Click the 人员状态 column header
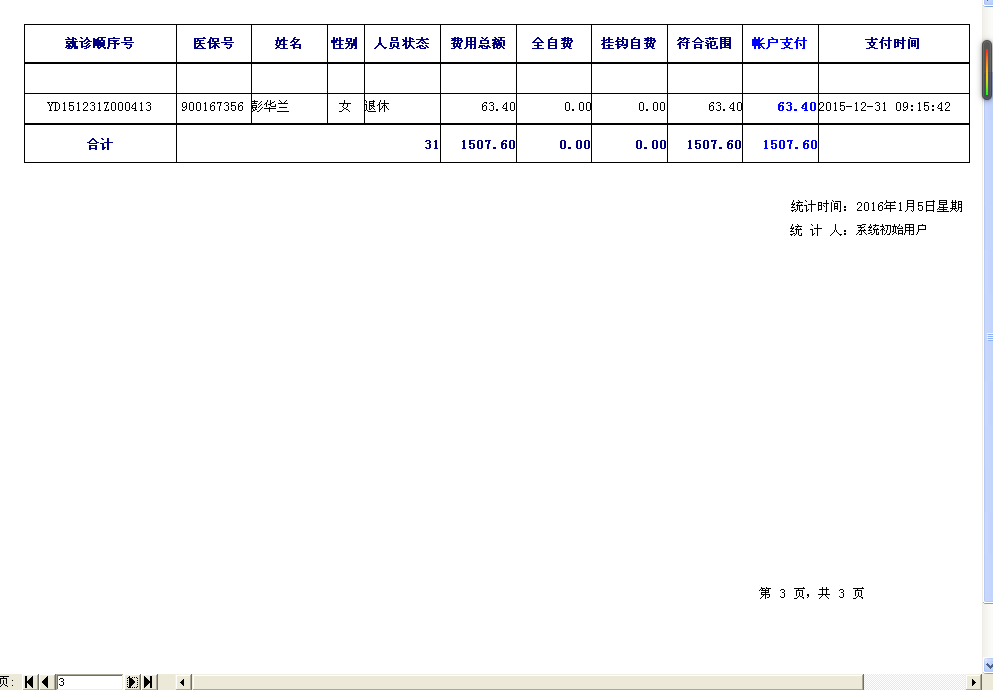This screenshot has height=690, width=993. coord(402,44)
